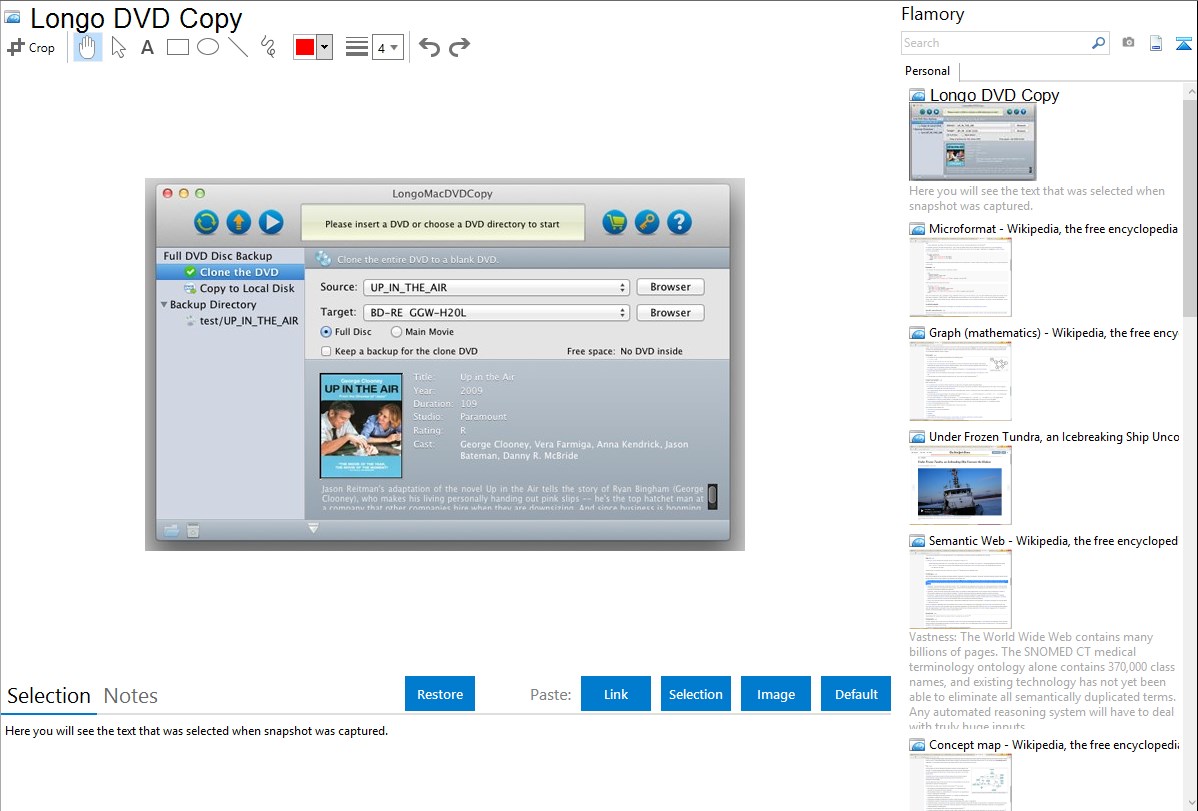Click the search magnifier icon
The width and height of the screenshot is (1198, 811).
click(1098, 43)
